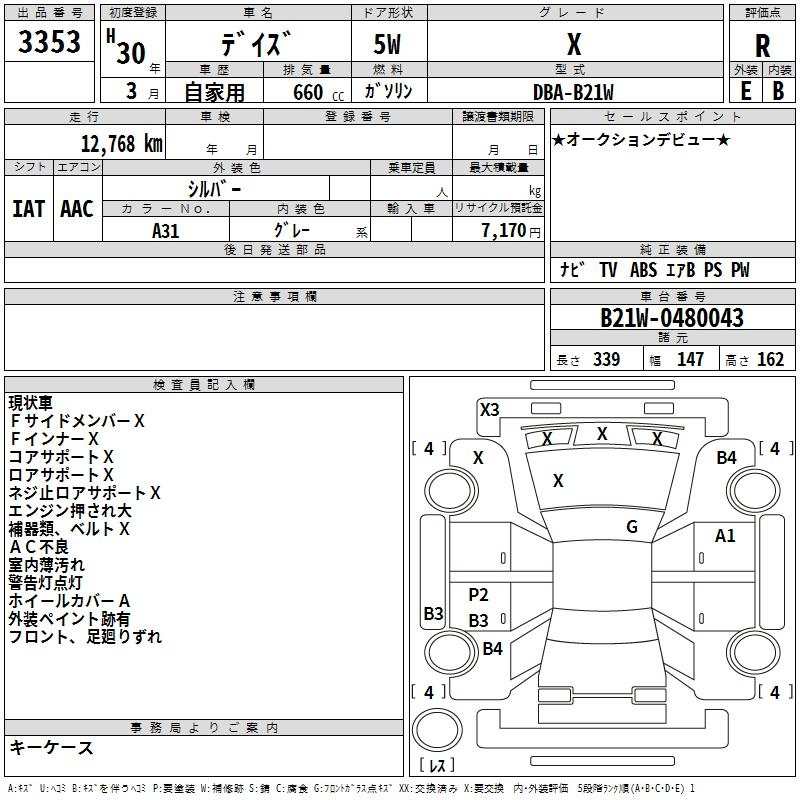Click the chassis number B21W-0480043
800x800 pixels.
(671, 318)
